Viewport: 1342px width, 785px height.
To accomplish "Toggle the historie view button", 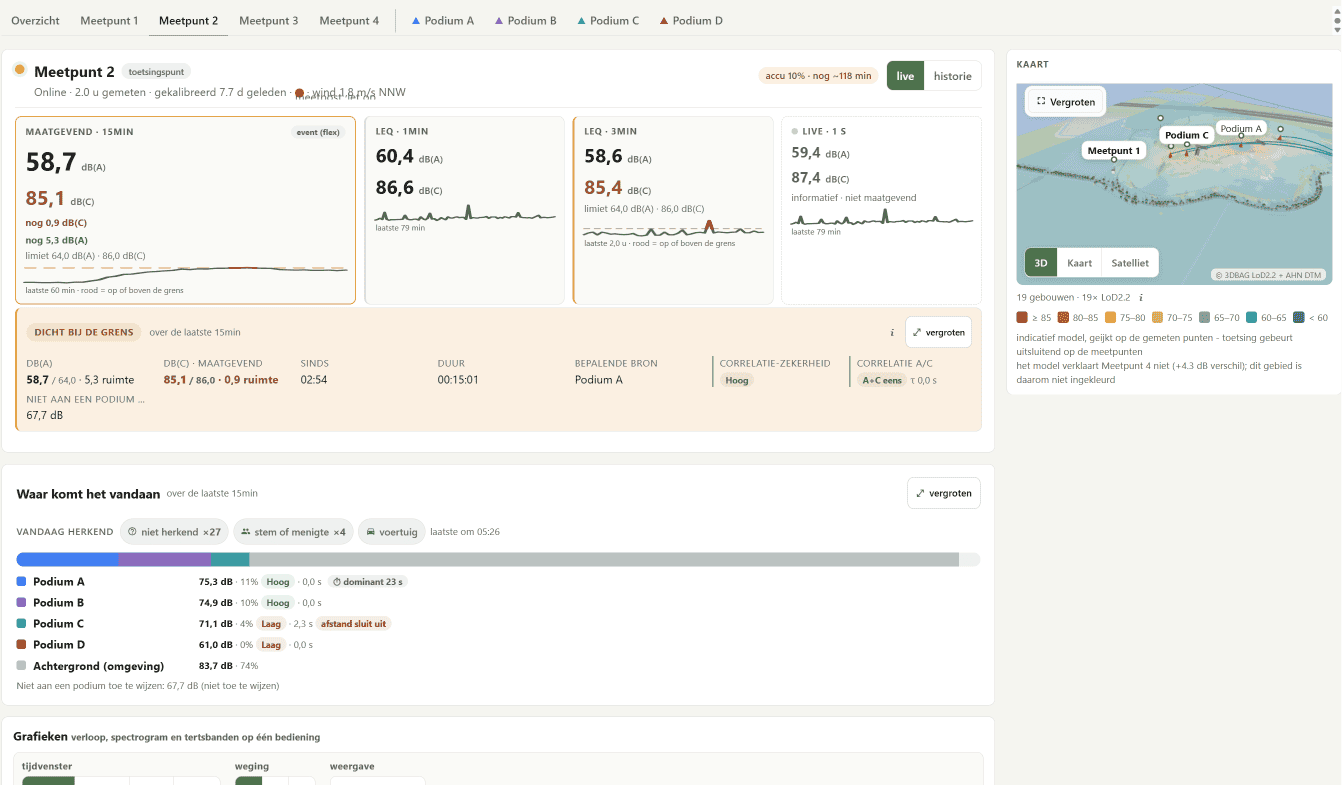I will (952, 76).
